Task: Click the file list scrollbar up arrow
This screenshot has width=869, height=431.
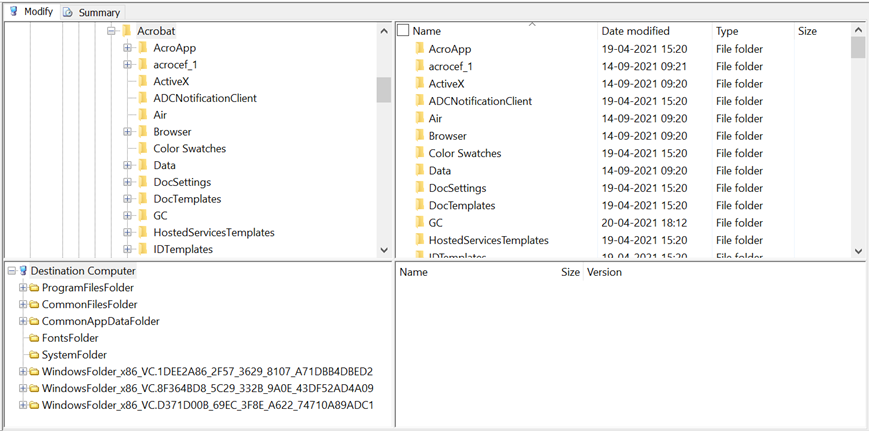Action: pyautogui.click(x=858, y=30)
